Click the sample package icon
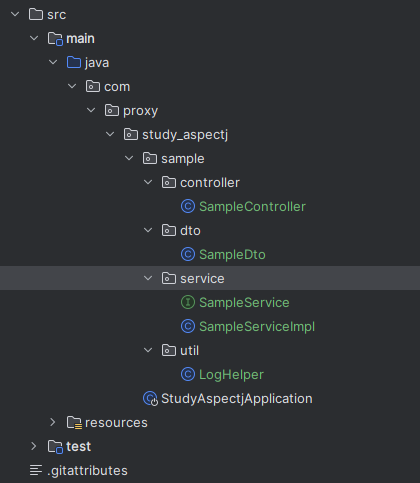This screenshot has width=420, height=483. click(150, 158)
